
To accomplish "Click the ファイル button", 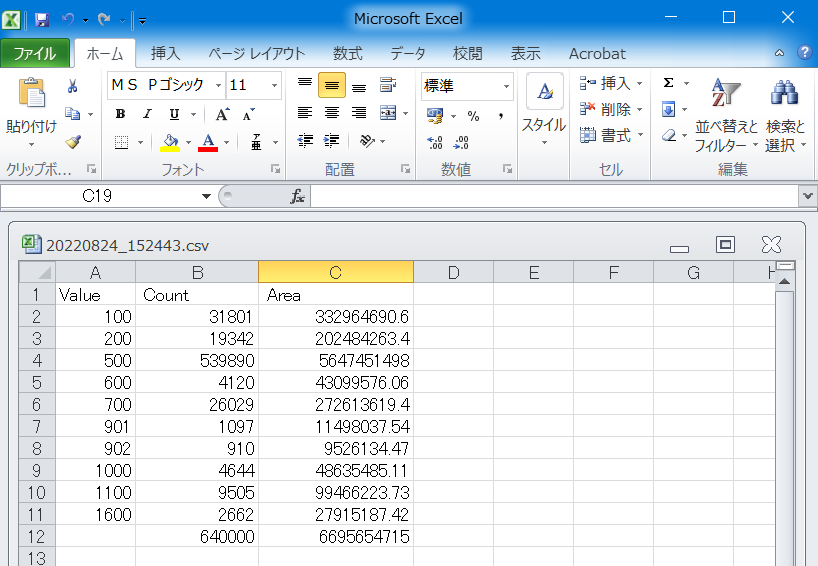I will tap(35, 54).
